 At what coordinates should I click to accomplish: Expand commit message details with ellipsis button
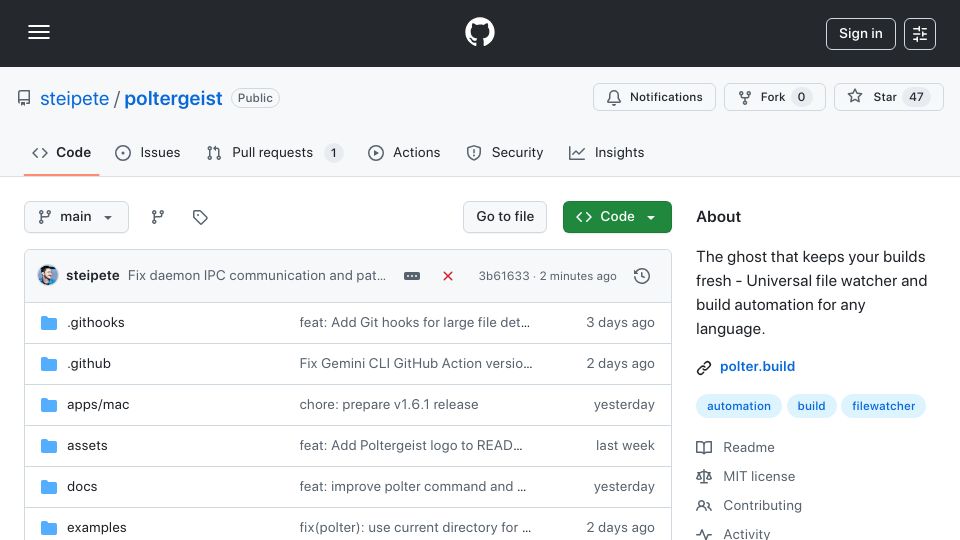412,276
